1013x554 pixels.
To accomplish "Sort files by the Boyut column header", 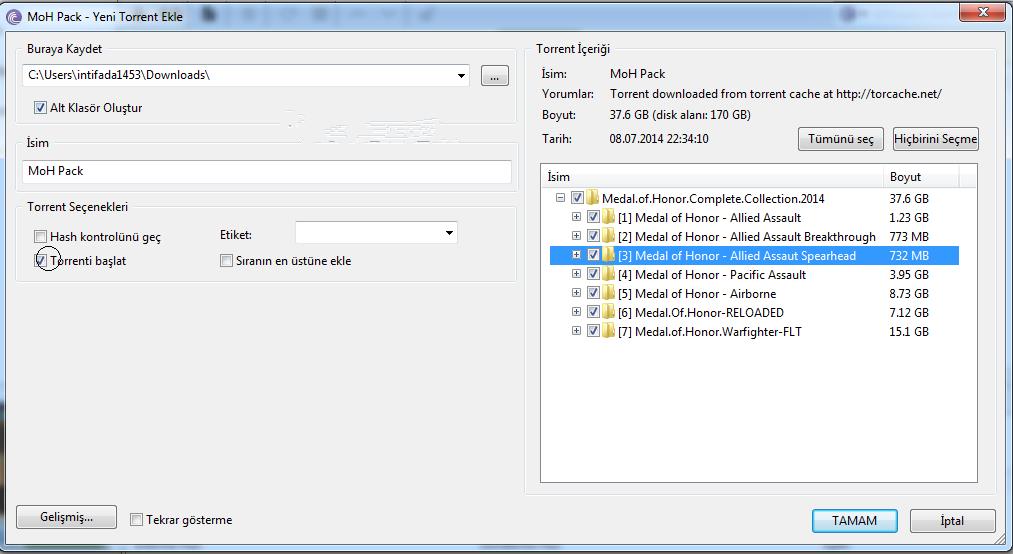I will click(919, 177).
